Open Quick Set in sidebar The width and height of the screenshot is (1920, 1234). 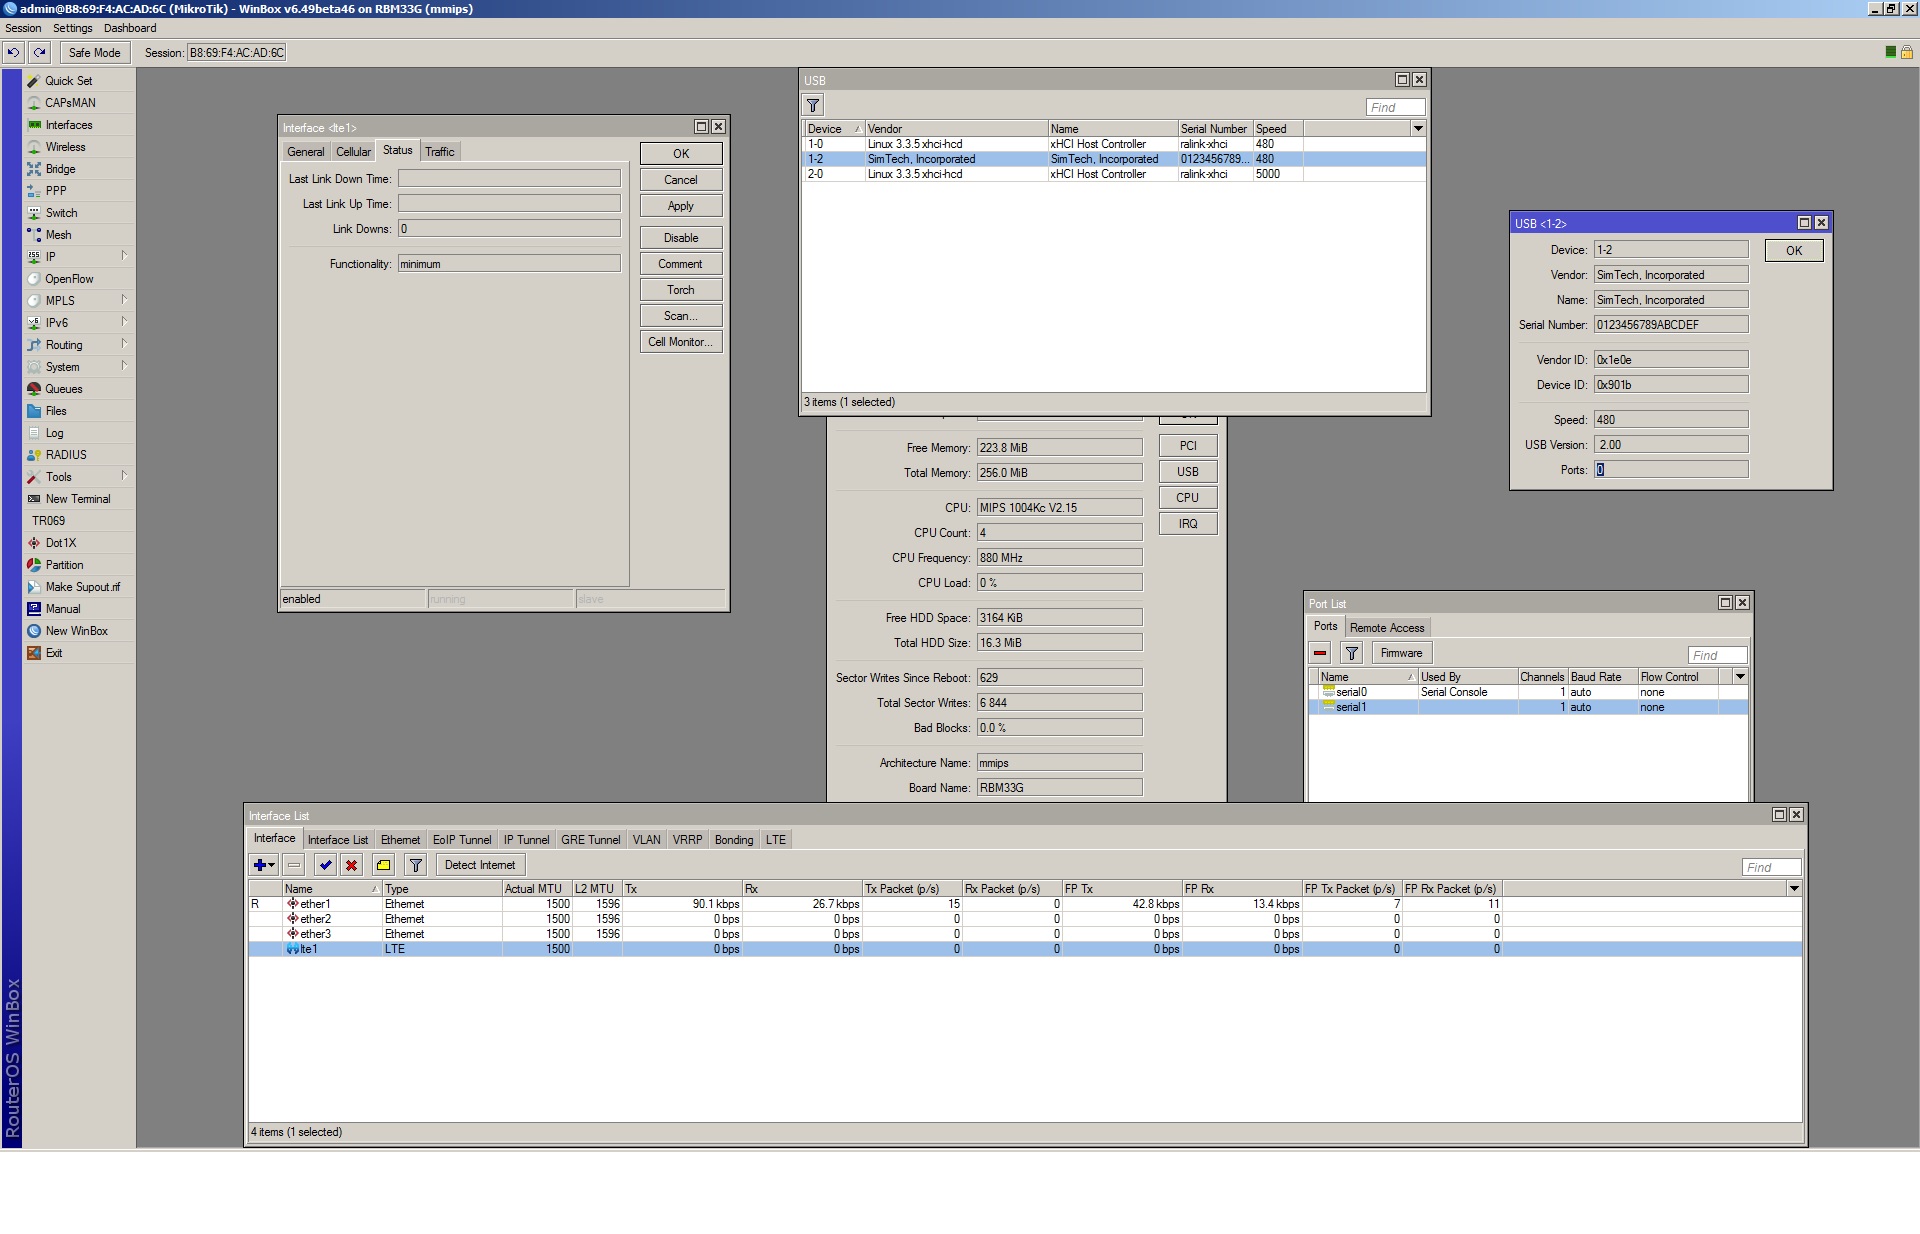[x=68, y=81]
